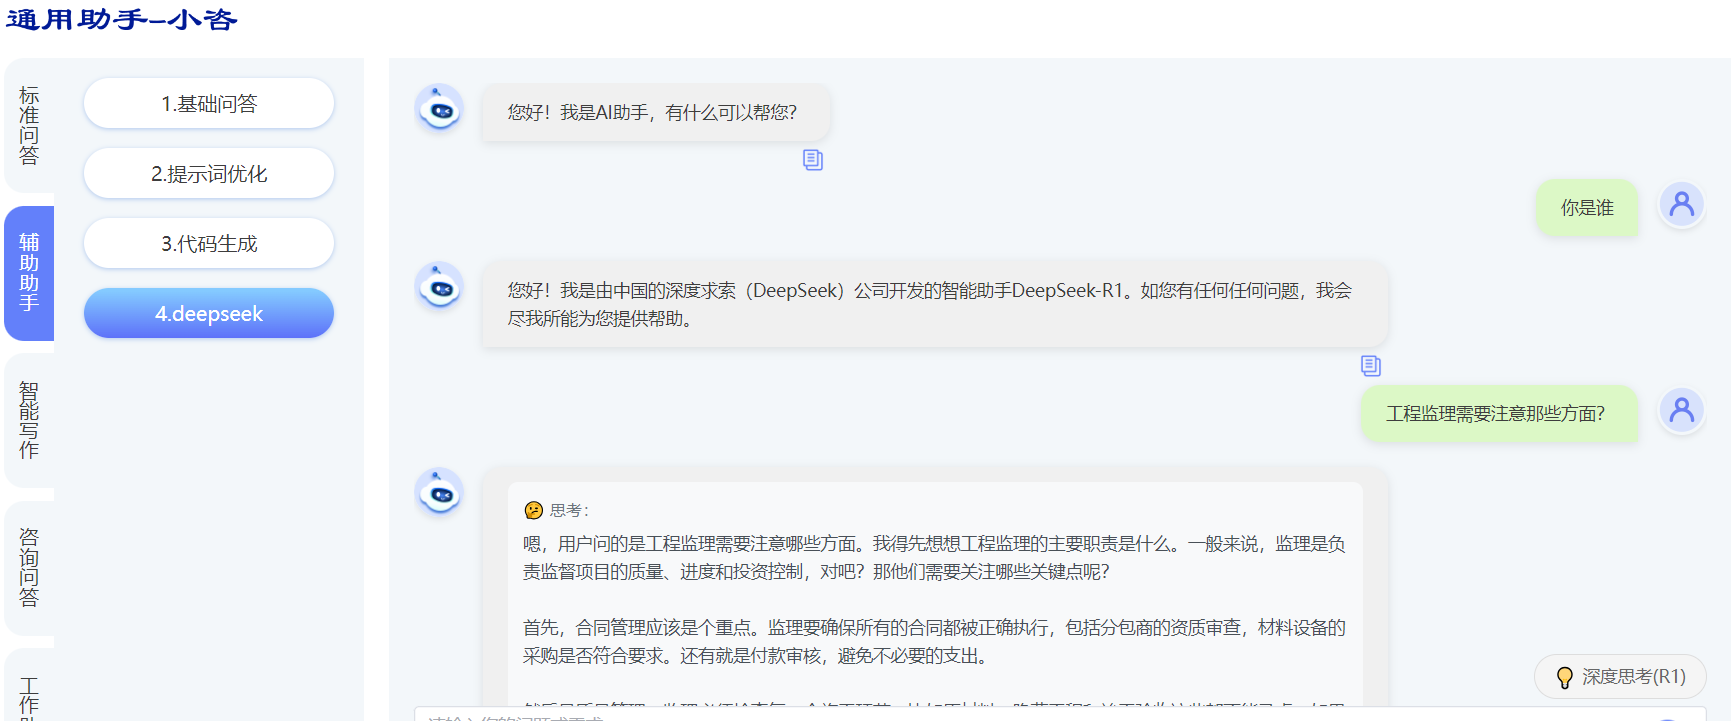1731x721 pixels.
Task: Copy the AI greeting message with copy icon
Action: point(812,160)
